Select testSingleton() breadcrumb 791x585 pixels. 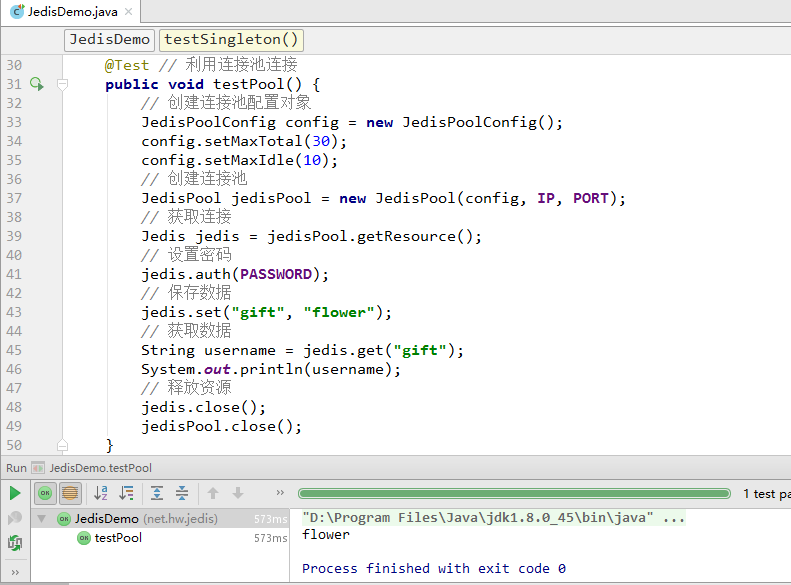point(231,40)
